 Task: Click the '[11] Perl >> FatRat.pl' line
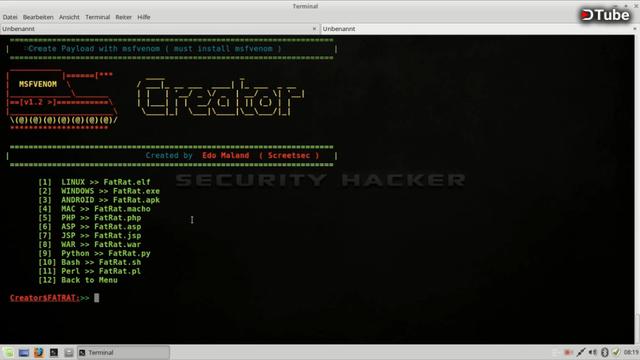click(x=89, y=271)
